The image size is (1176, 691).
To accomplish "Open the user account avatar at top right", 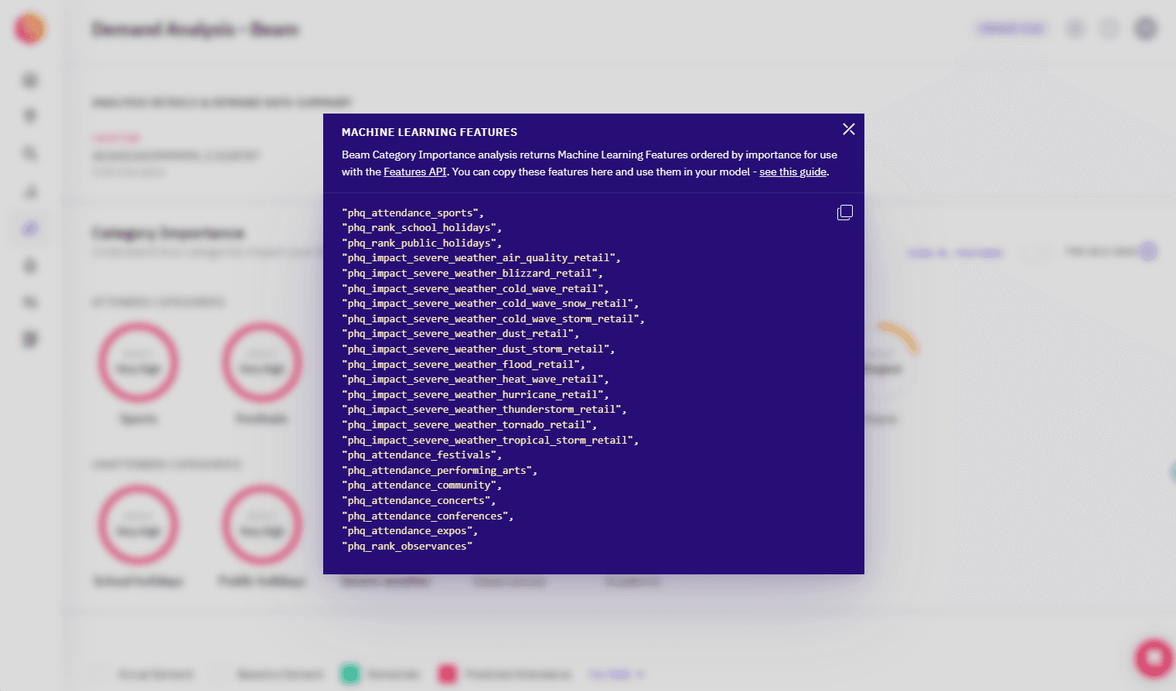I will 1145,28.
